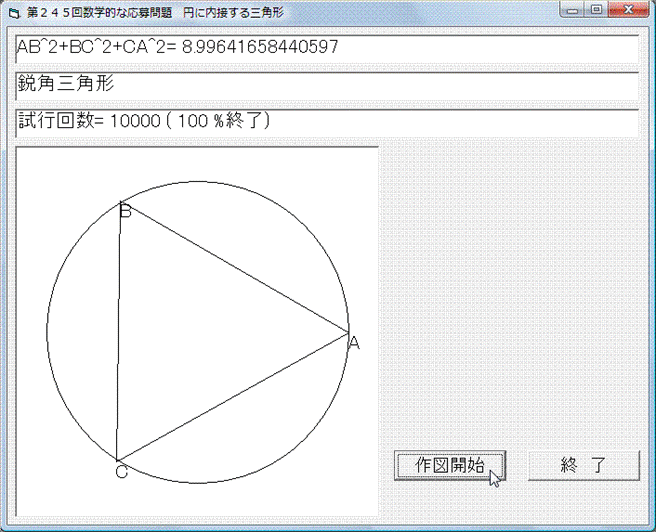The height and width of the screenshot is (532, 656).
Task: Click the triangle side between C and A
Action: [232, 396]
